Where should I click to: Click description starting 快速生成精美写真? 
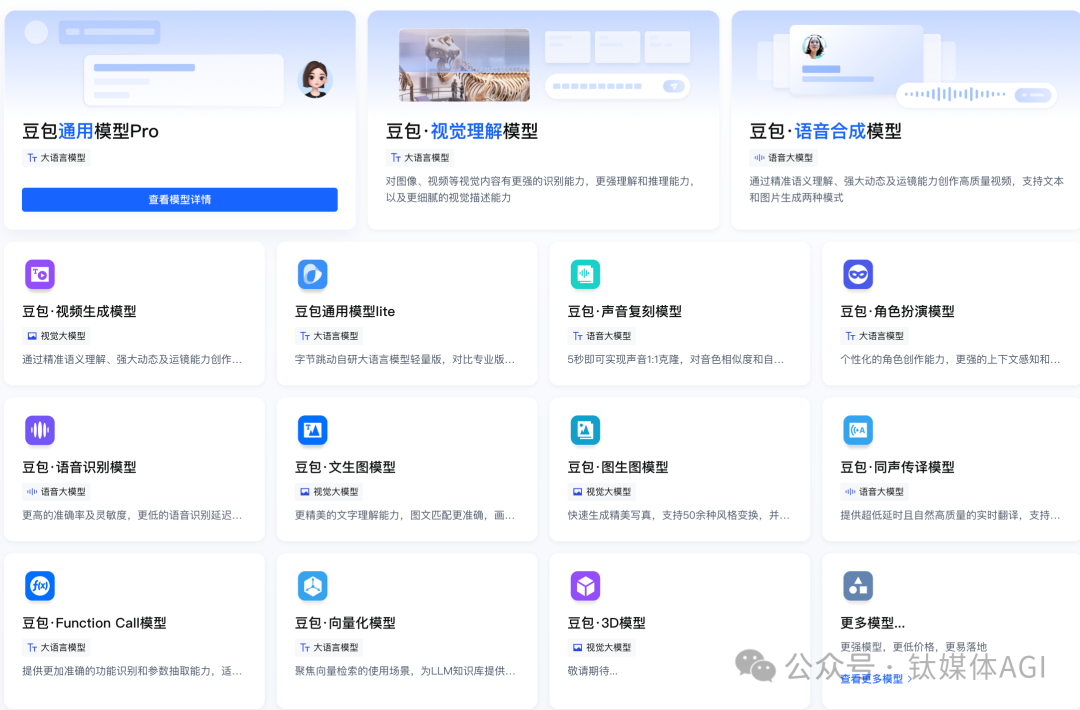pos(678,515)
